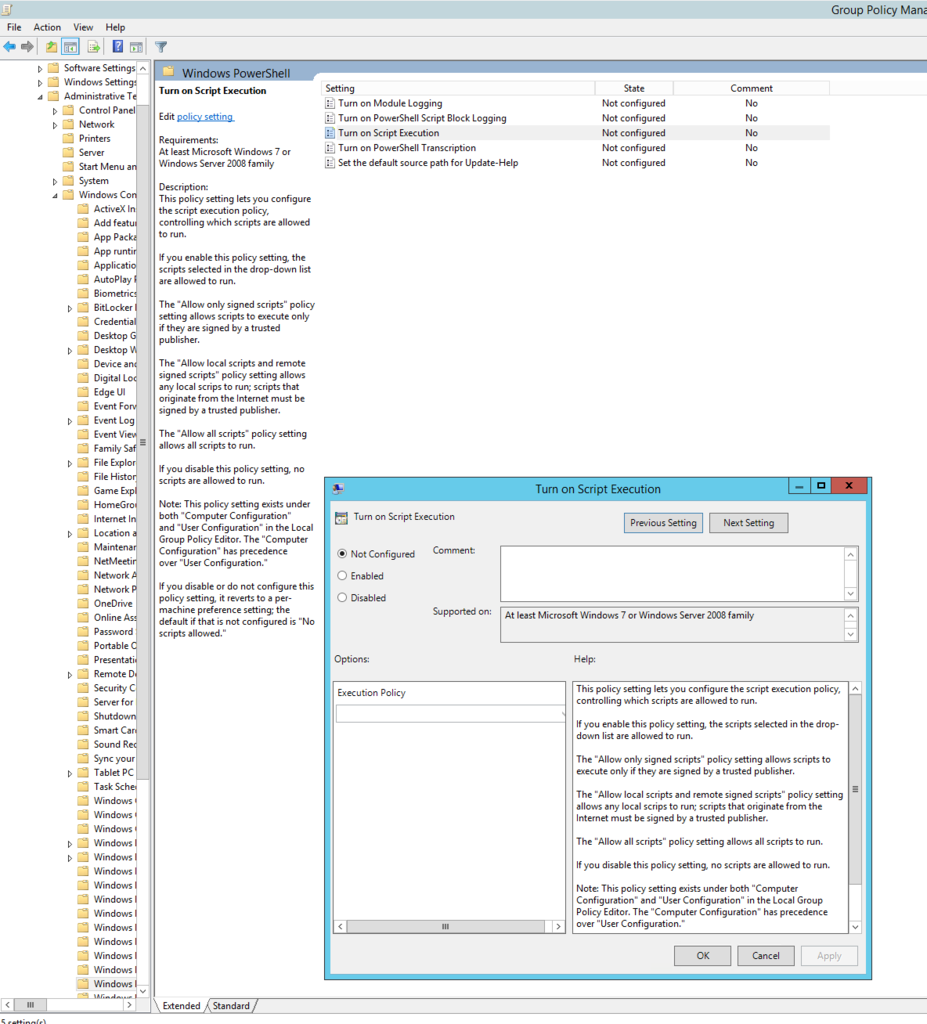Click the Next Setting button
The width and height of the screenshot is (927, 1024).
tap(749, 522)
